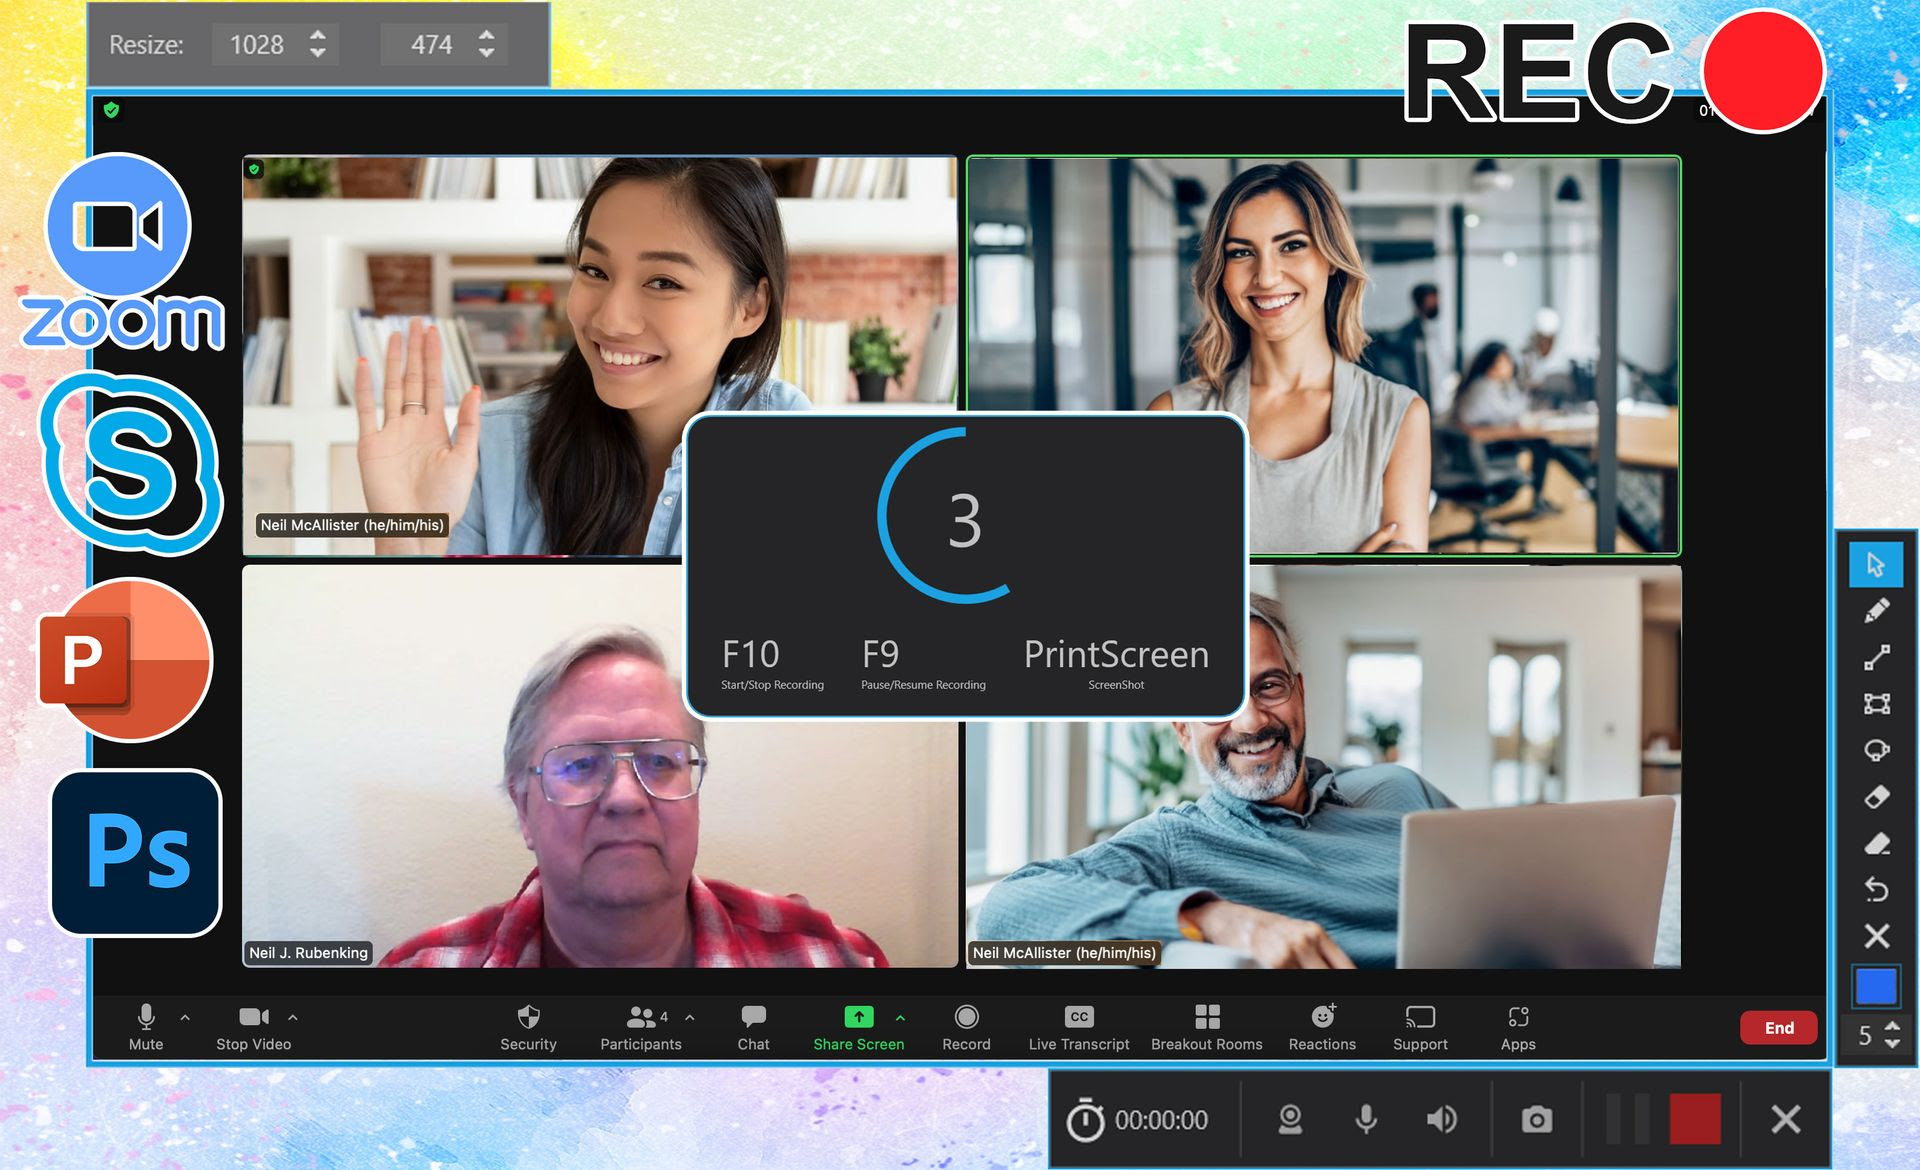Click the Zoom application icon
The width and height of the screenshot is (1920, 1170).
pos(117,226)
